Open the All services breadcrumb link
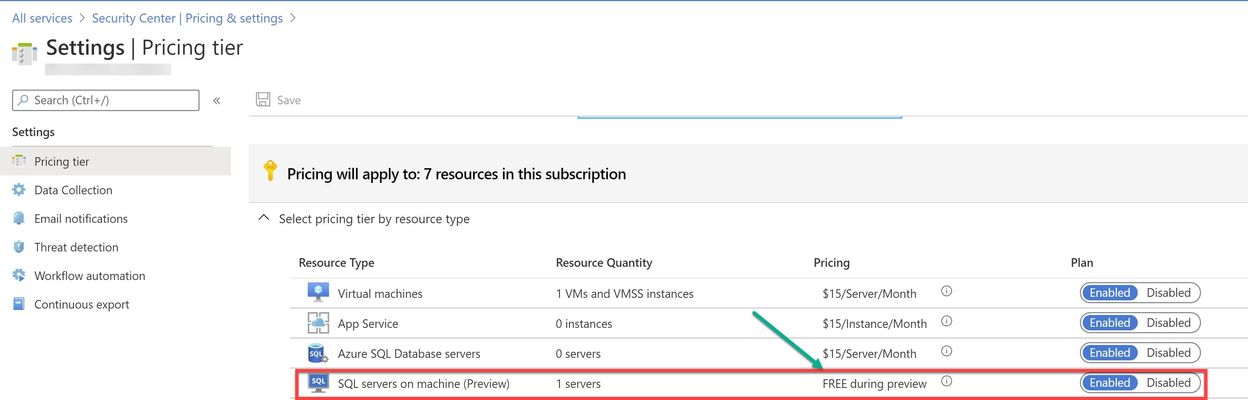This screenshot has width=1248, height=400. click(42, 18)
